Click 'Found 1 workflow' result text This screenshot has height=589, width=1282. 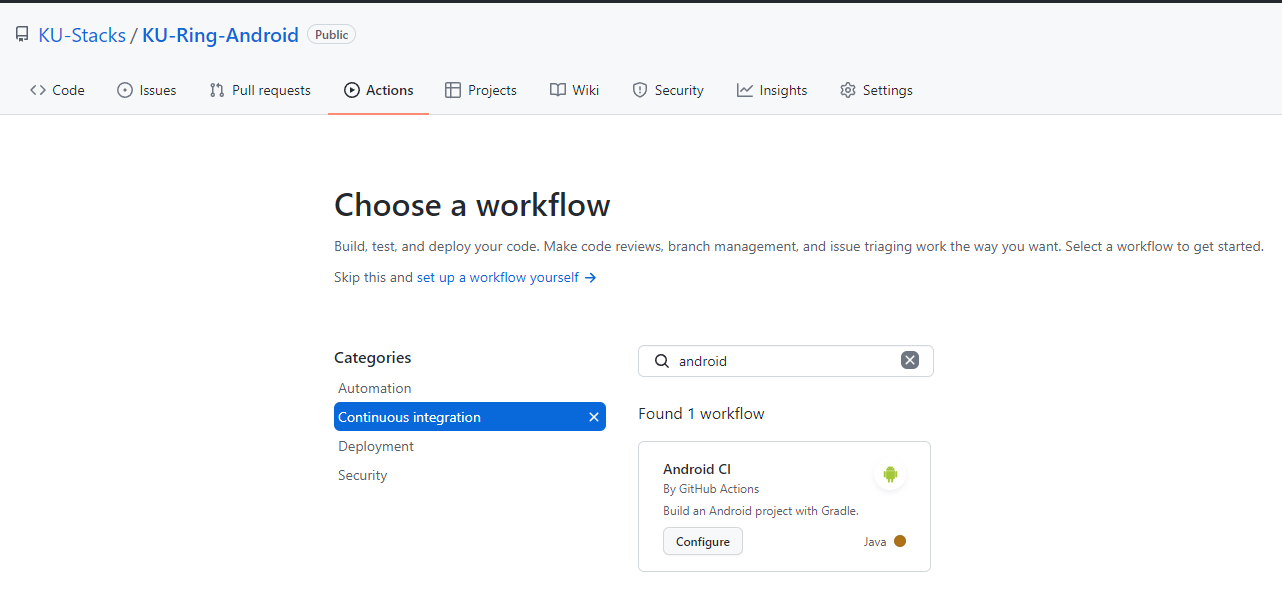point(701,413)
